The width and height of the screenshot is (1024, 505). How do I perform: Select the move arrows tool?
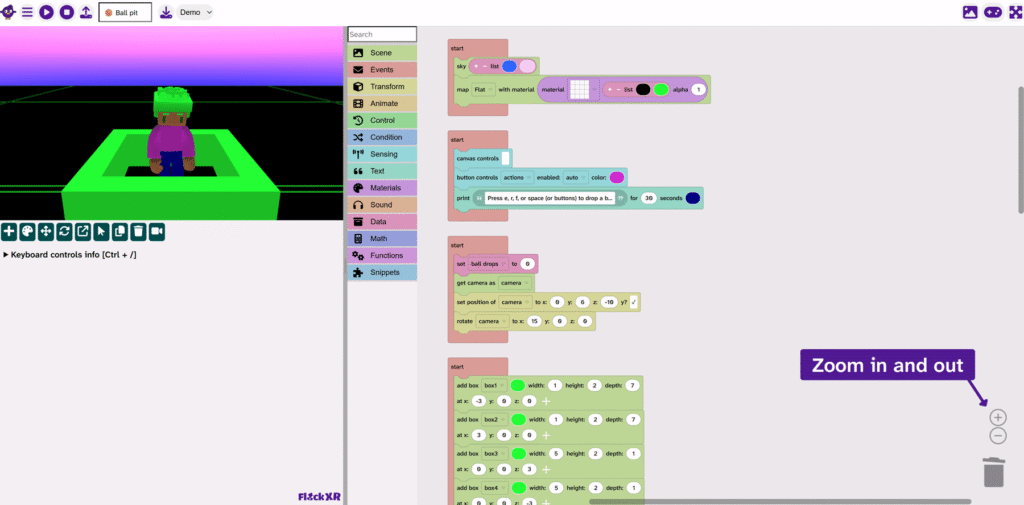46,231
